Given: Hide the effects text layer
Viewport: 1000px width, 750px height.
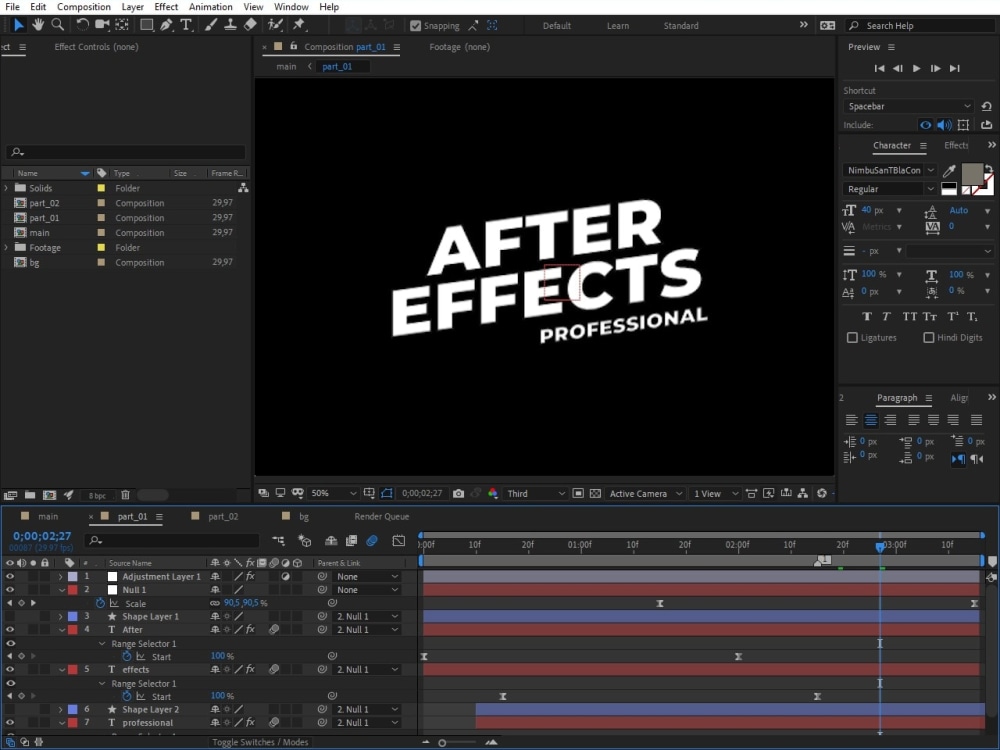Looking at the screenshot, I should click(x=10, y=670).
